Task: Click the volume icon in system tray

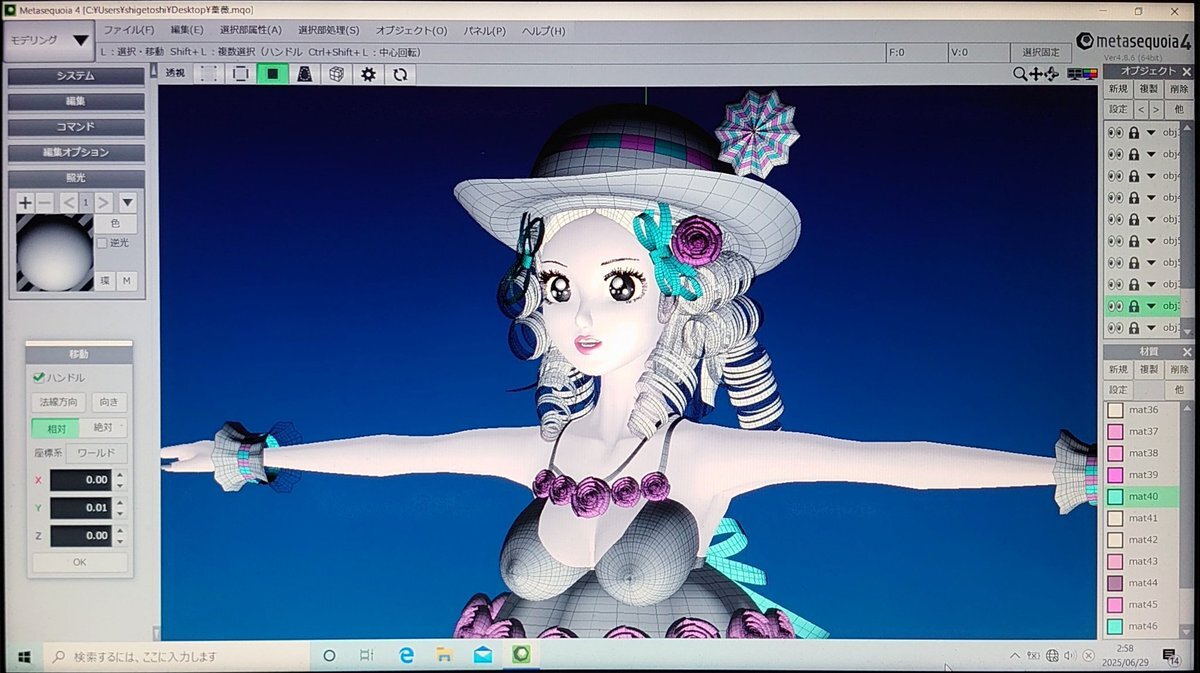Action: [1070, 656]
